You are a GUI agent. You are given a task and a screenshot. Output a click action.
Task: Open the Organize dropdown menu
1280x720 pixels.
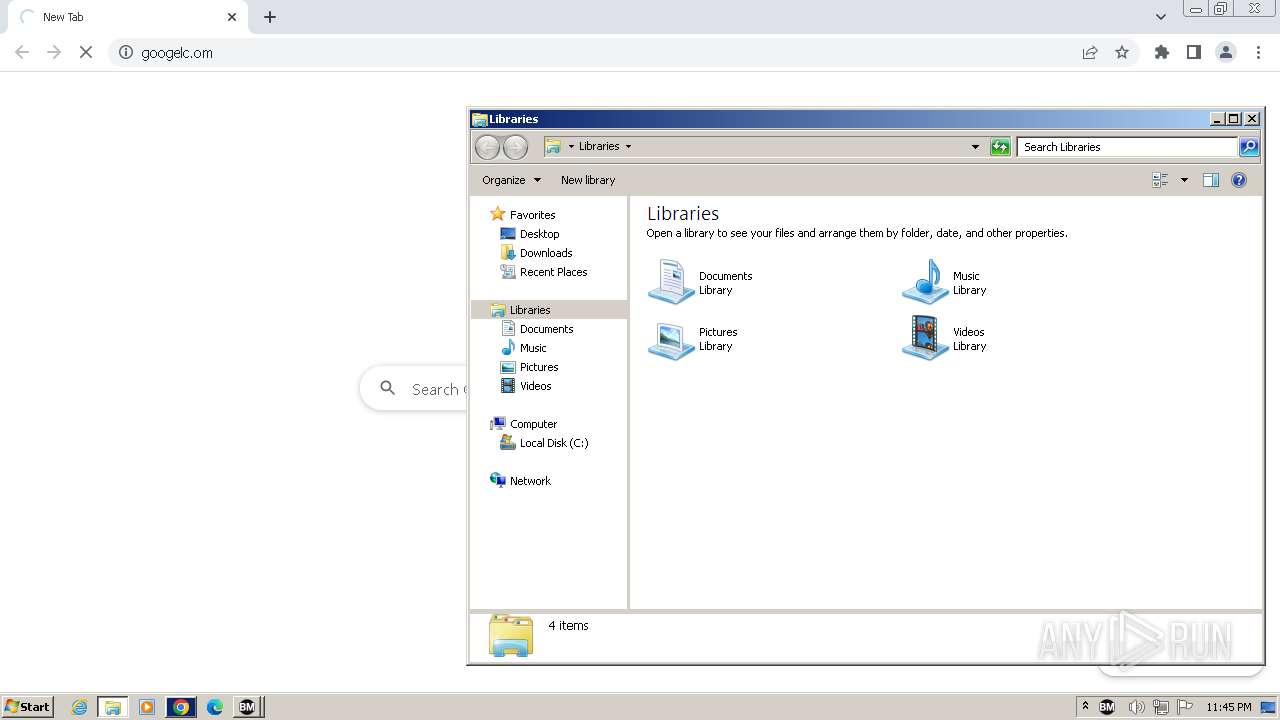tap(511, 180)
